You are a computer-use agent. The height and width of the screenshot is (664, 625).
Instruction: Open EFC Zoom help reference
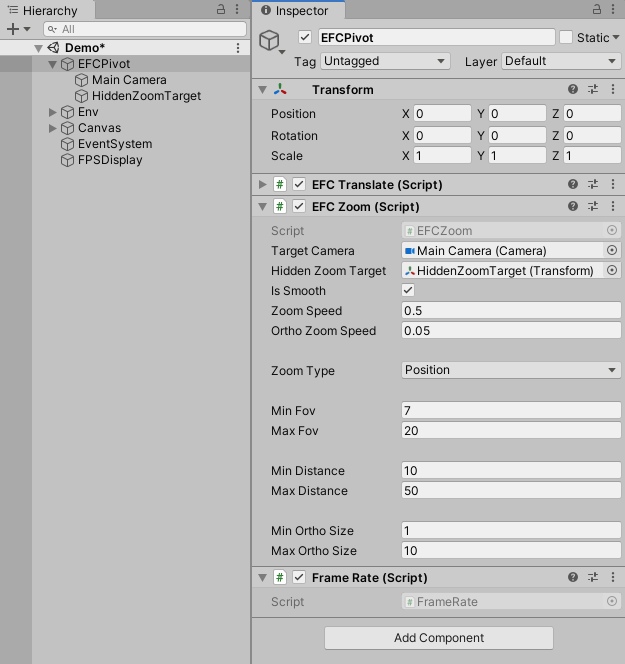tap(572, 206)
